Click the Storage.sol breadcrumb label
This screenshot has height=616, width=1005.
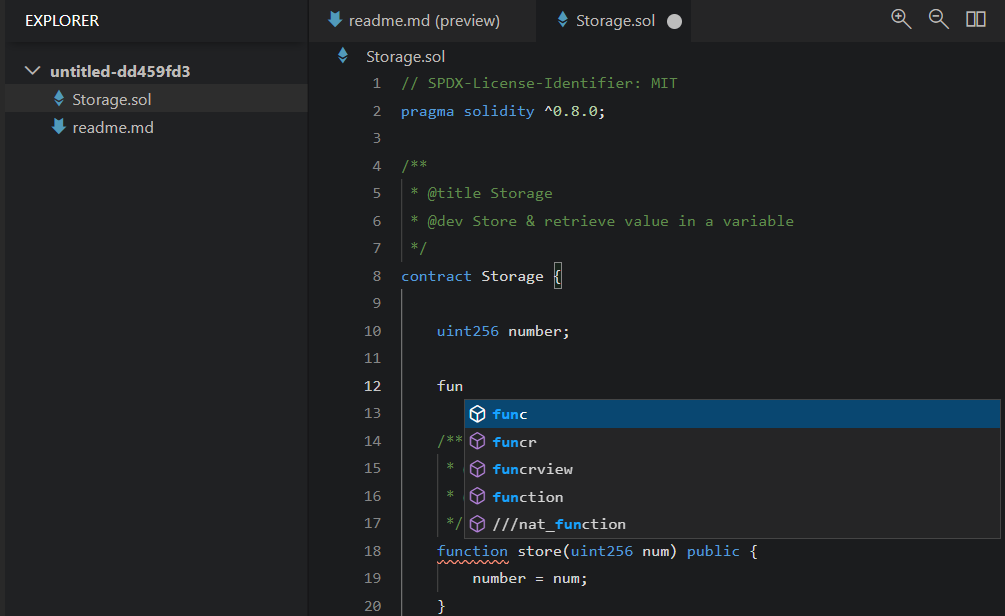click(x=406, y=56)
